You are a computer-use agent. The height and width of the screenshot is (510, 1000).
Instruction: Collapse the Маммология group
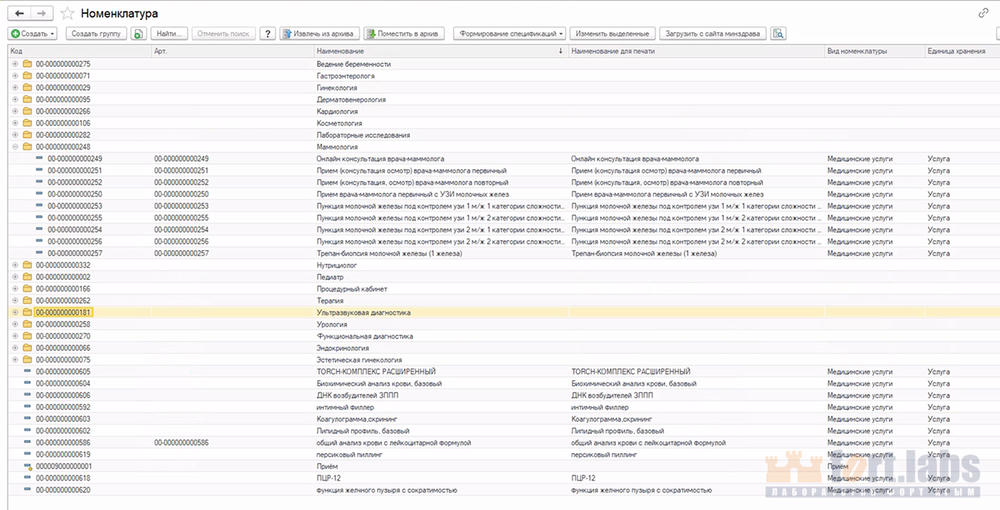(x=14, y=147)
